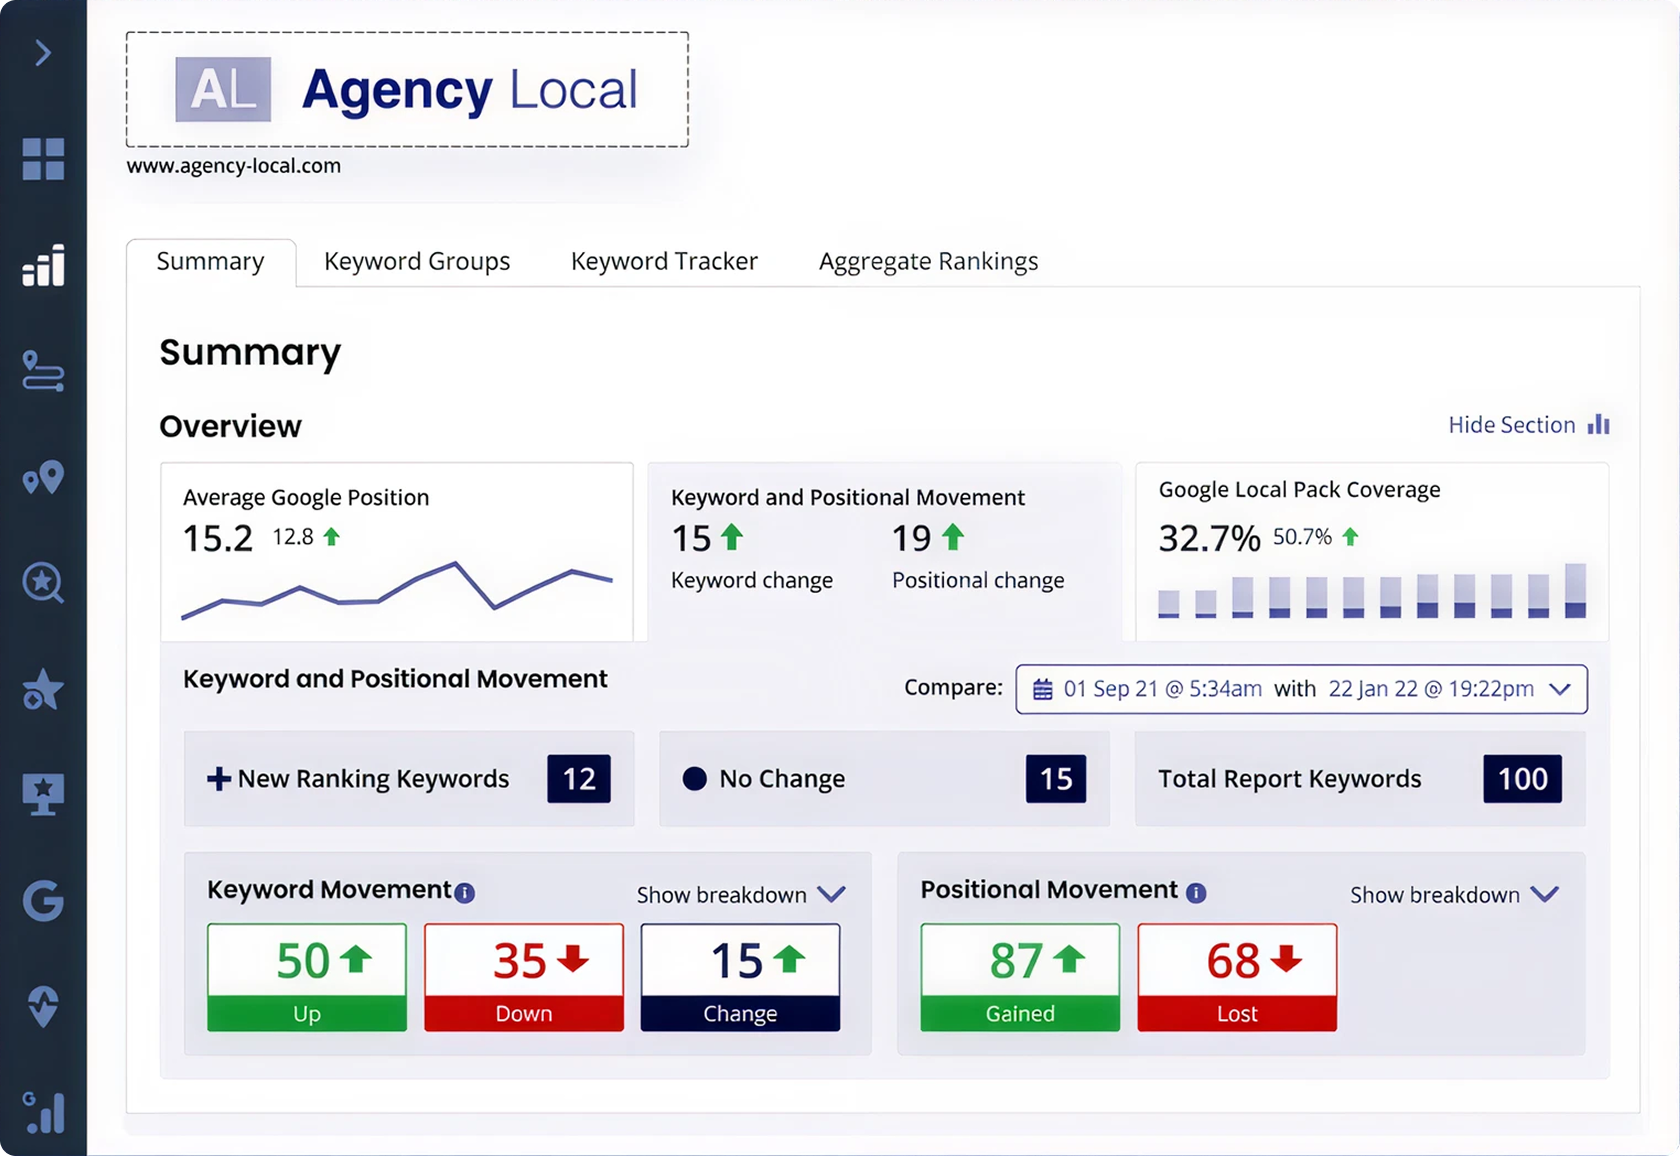The image size is (1680, 1156).
Task: Open the star reputation icon in sidebar
Action: pos(43,690)
